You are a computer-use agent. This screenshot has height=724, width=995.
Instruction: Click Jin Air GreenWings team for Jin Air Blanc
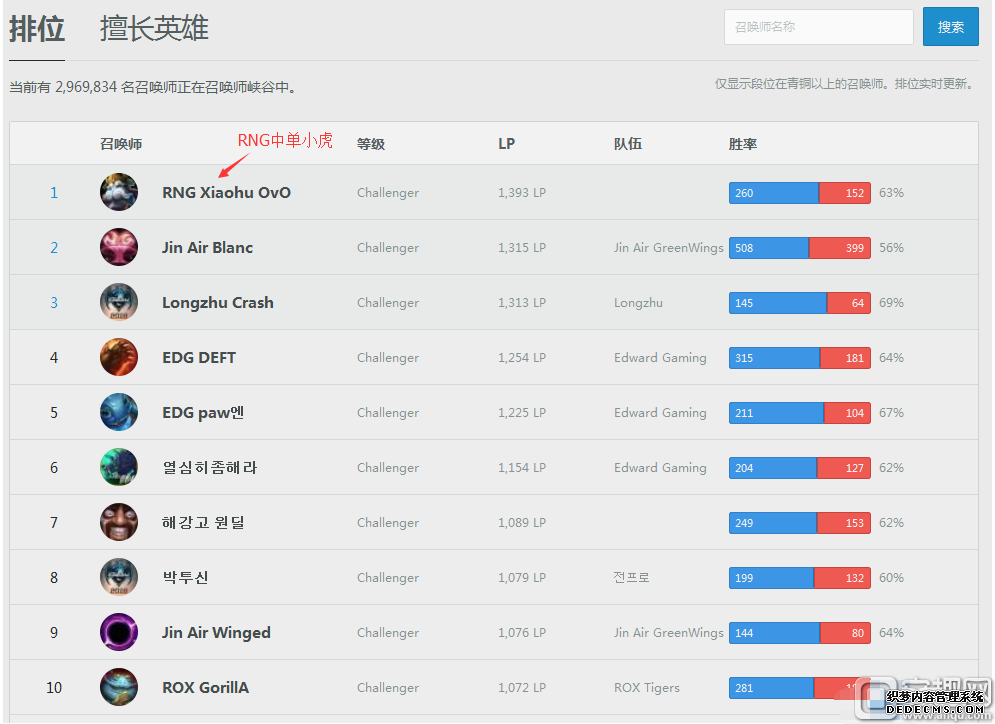[669, 247]
